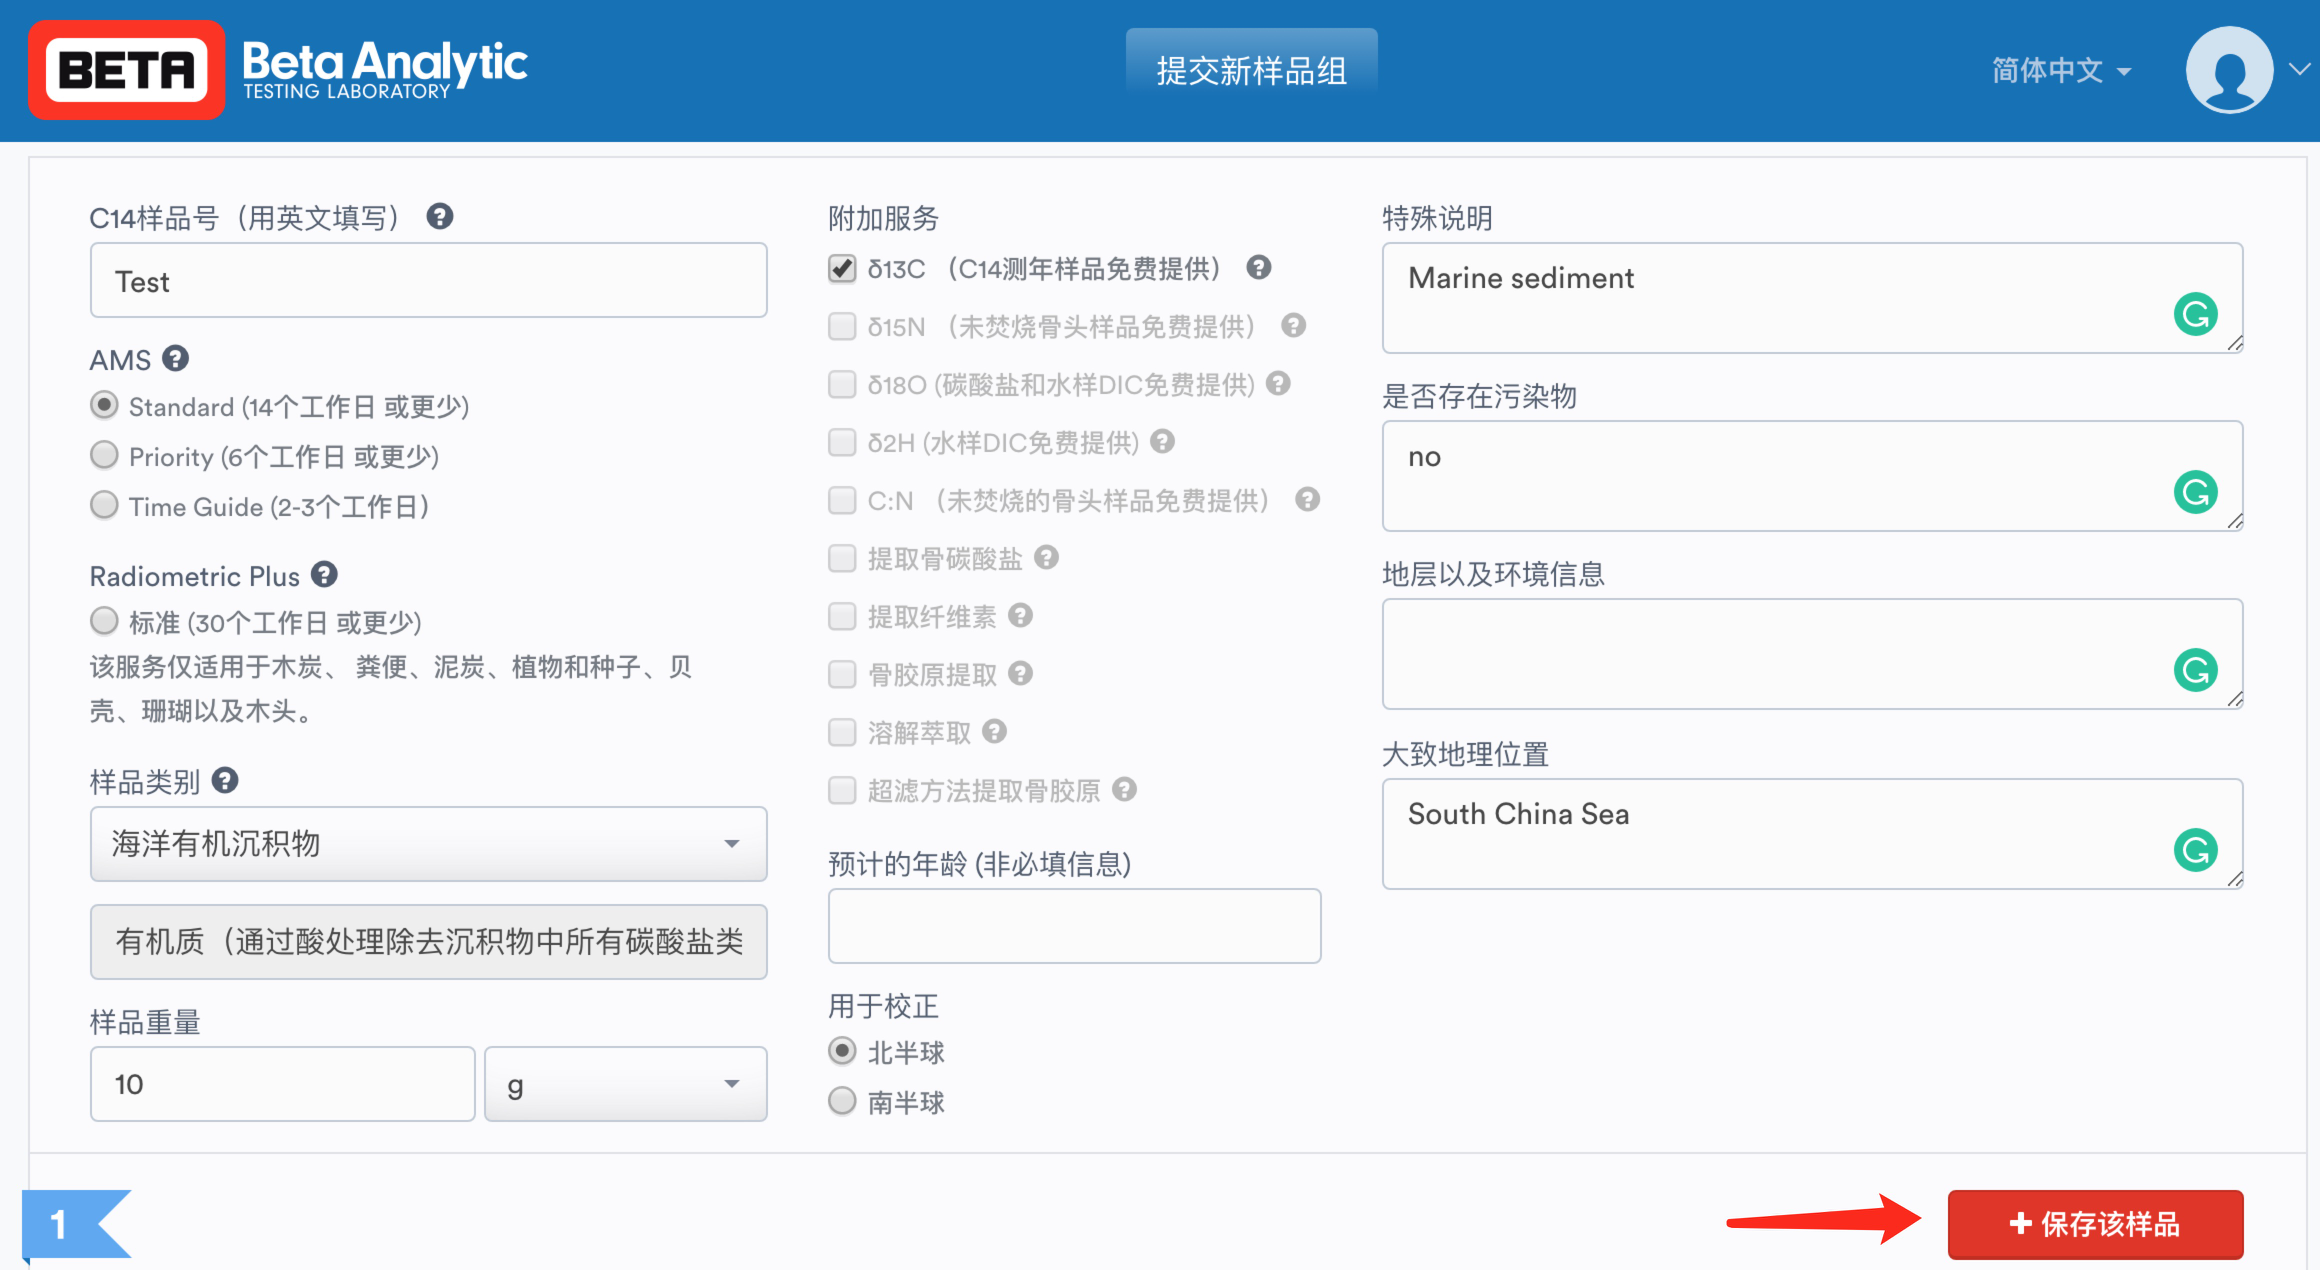Click the empty 地层以及环境信息 textarea

click(x=1812, y=654)
